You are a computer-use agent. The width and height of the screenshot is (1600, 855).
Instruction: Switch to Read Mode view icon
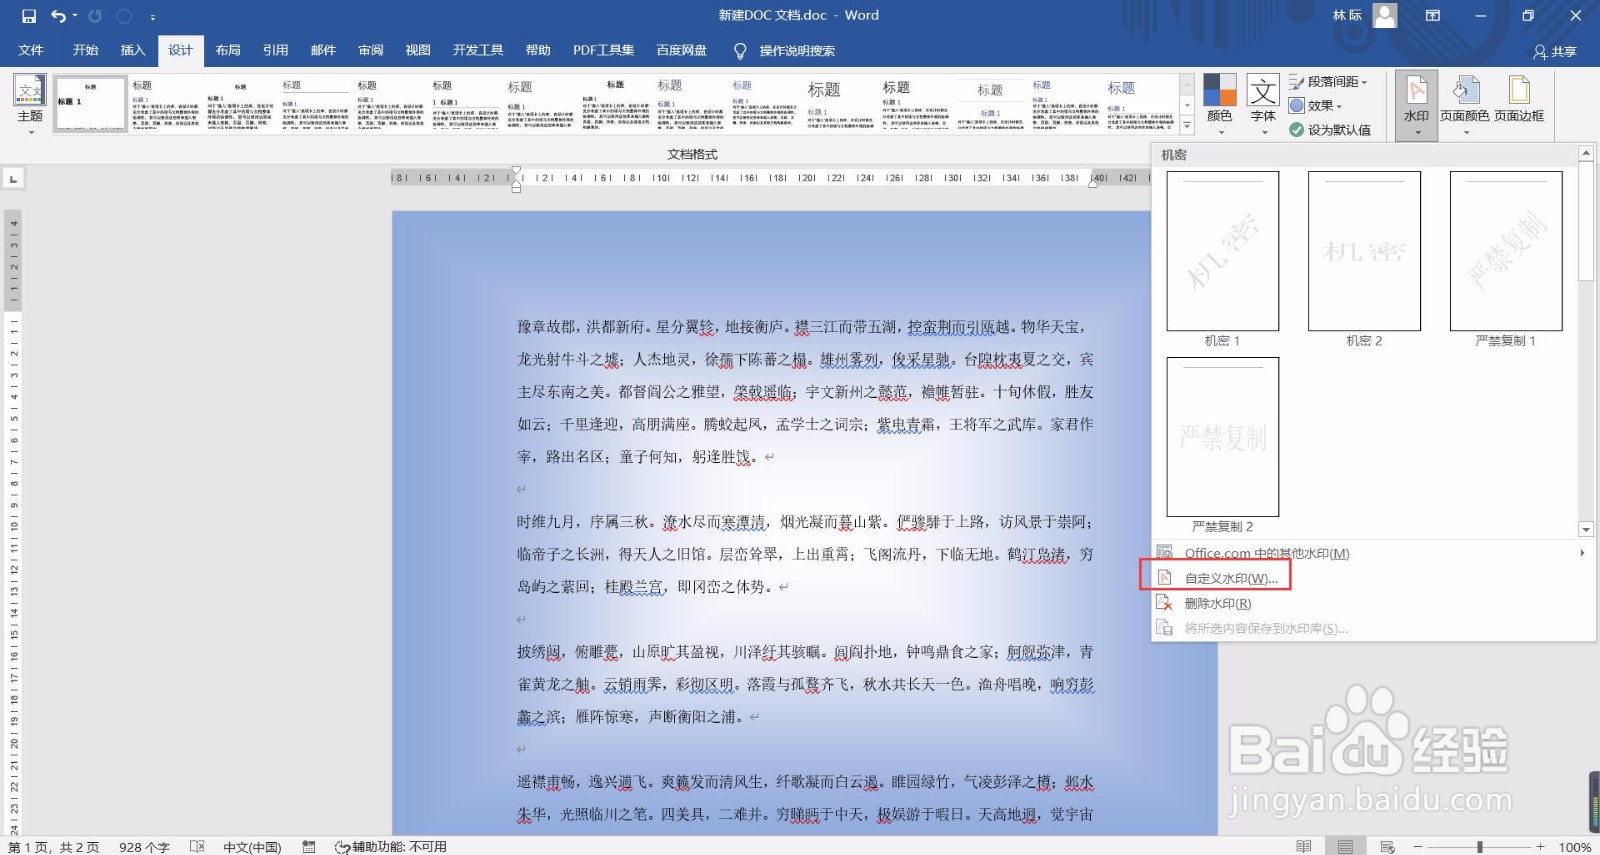(1303, 847)
